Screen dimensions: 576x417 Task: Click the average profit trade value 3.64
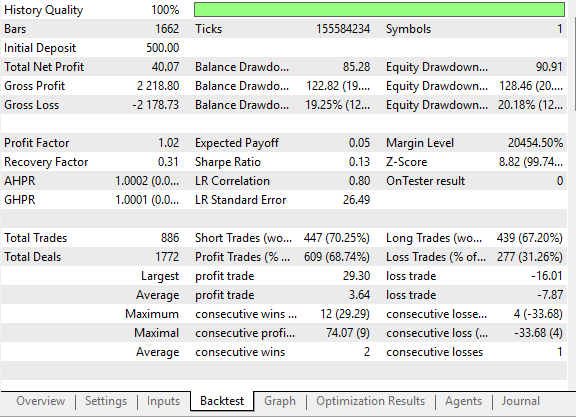click(x=359, y=295)
